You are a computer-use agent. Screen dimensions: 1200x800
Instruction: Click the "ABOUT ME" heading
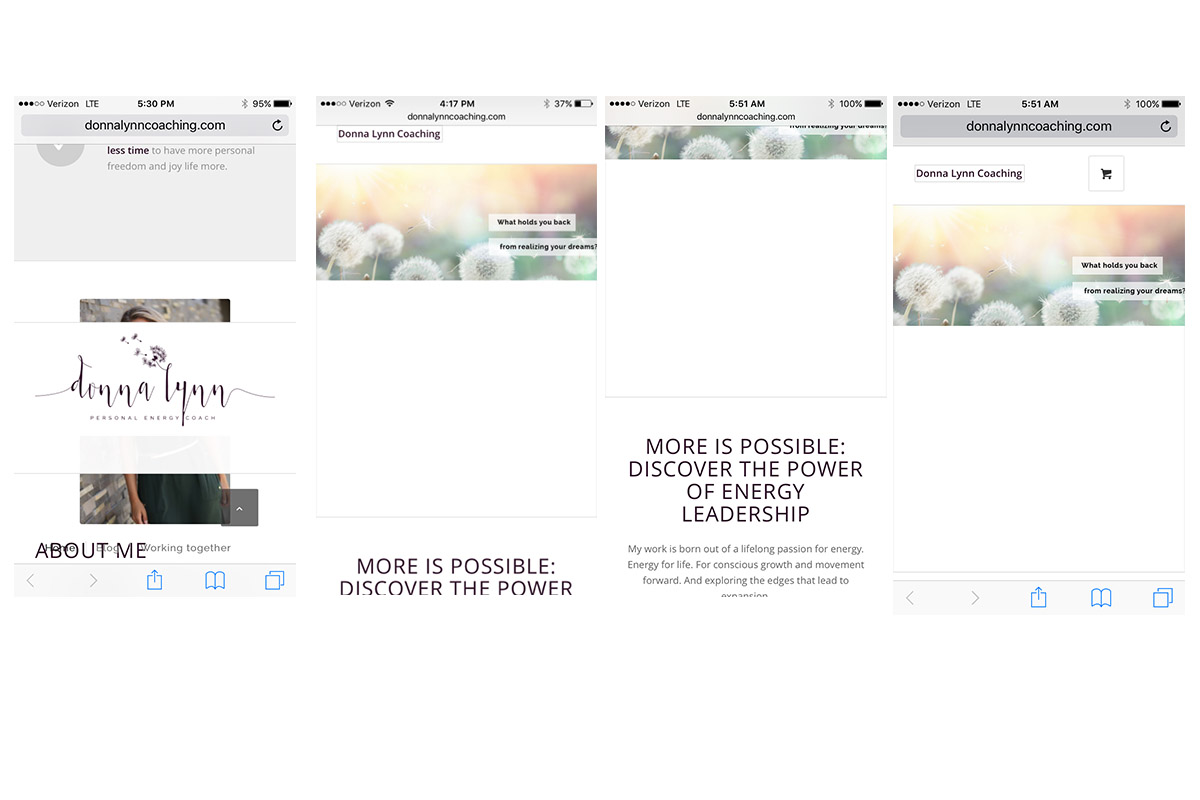coord(91,551)
